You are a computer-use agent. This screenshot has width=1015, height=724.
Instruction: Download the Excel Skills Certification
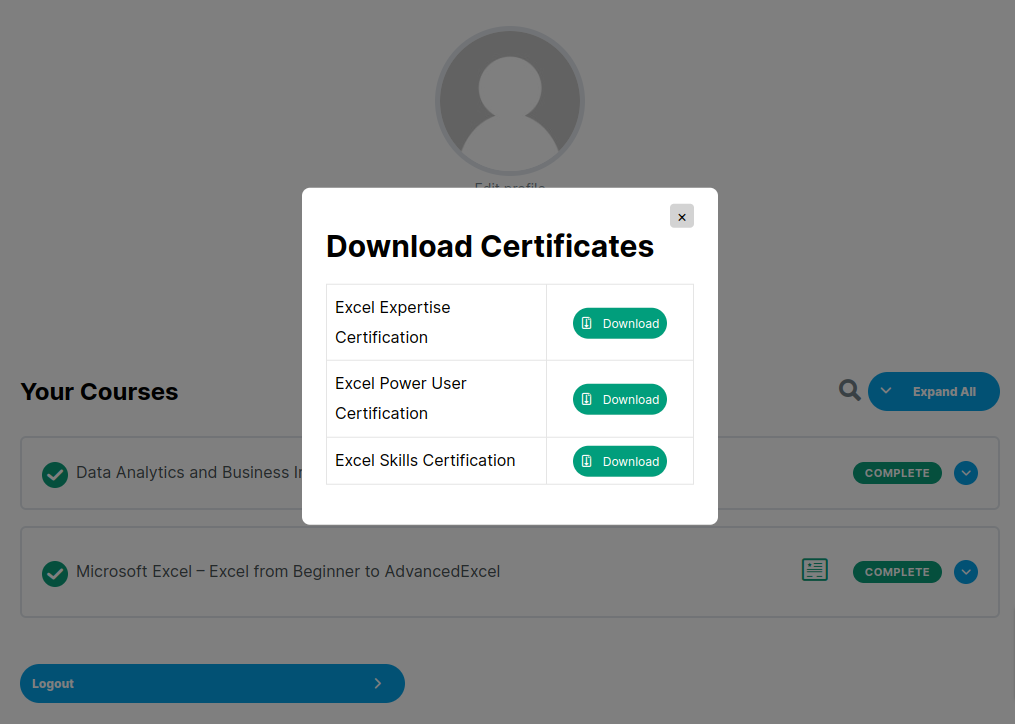pyautogui.click(x=619, y=461)
